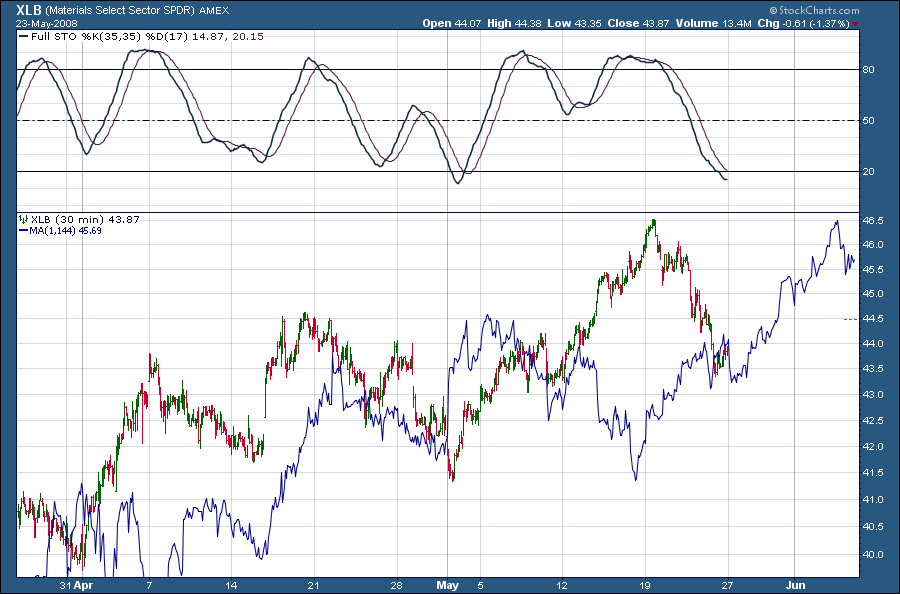Click the date axis label 14
This screenshot has width=900, height=594.
[231, 585]
